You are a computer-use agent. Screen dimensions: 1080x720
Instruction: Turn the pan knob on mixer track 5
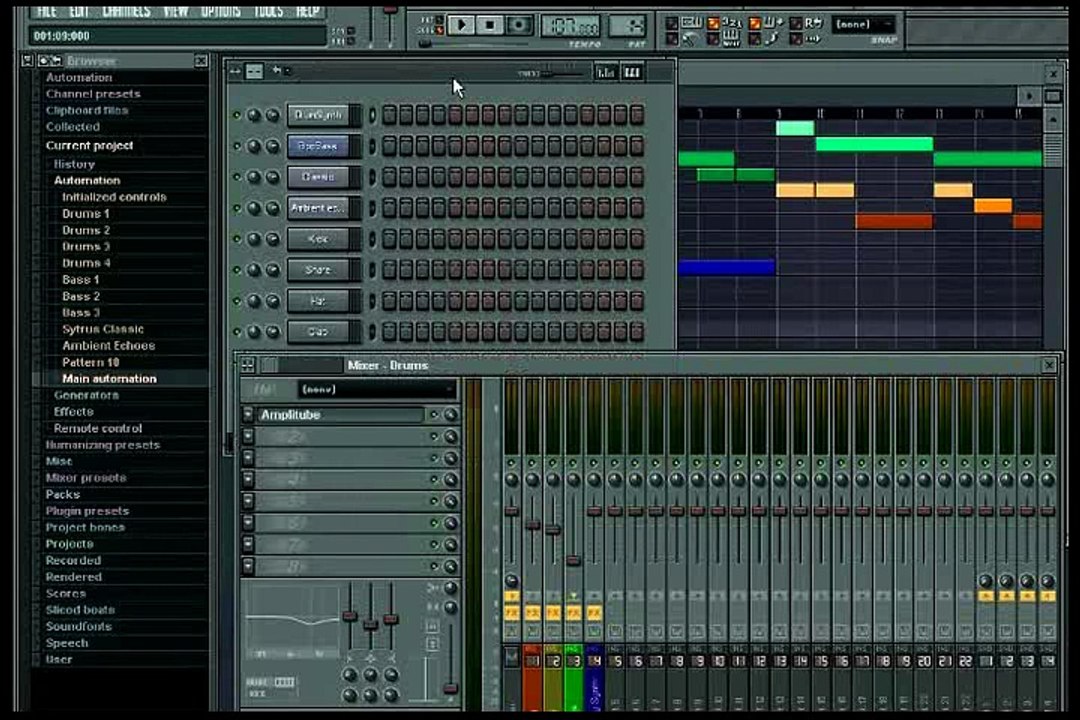point(615,480)
